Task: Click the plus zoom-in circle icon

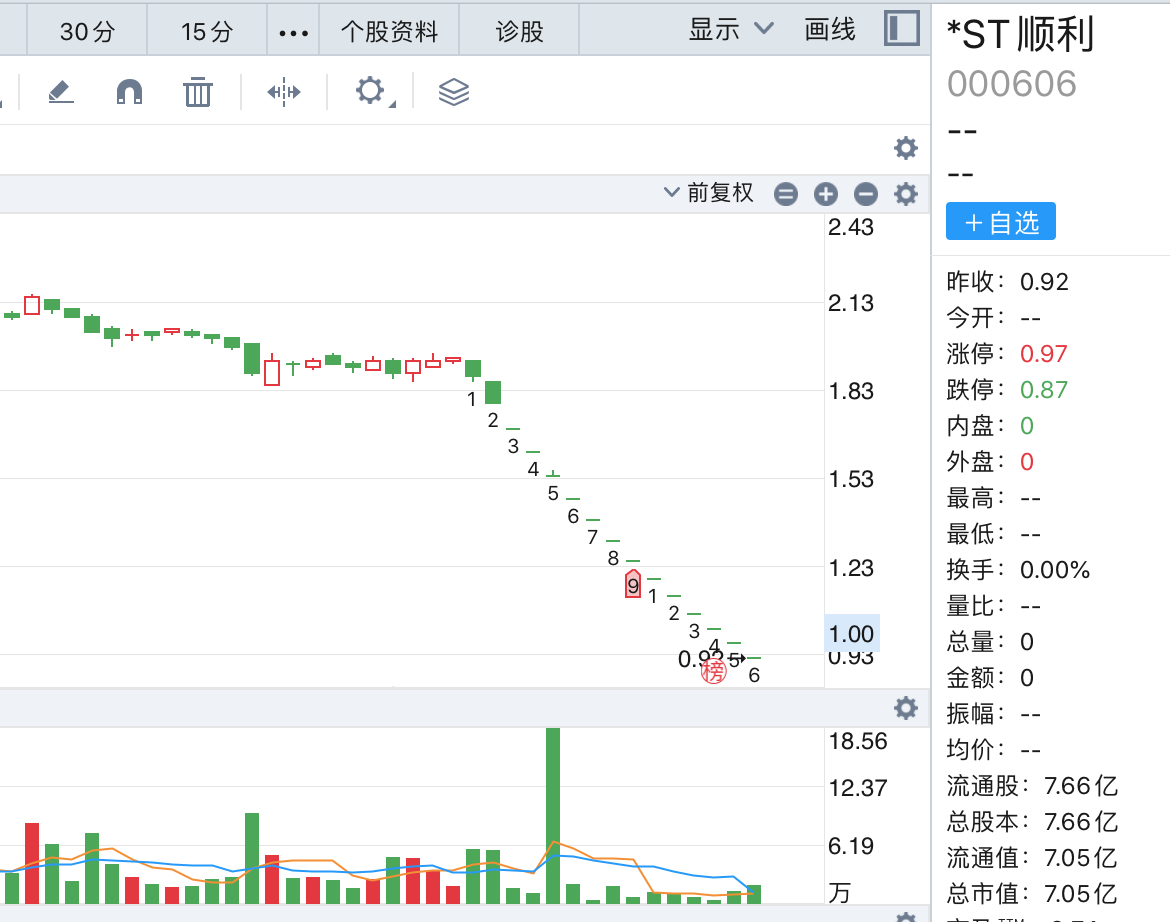Action: point(825,194)
